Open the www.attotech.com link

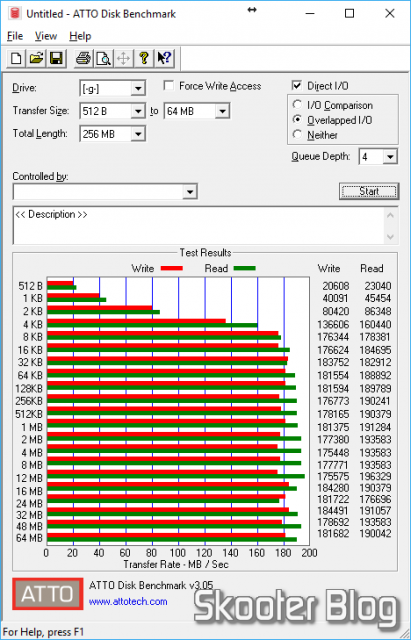pyautogui.click(x=128, y=602)
